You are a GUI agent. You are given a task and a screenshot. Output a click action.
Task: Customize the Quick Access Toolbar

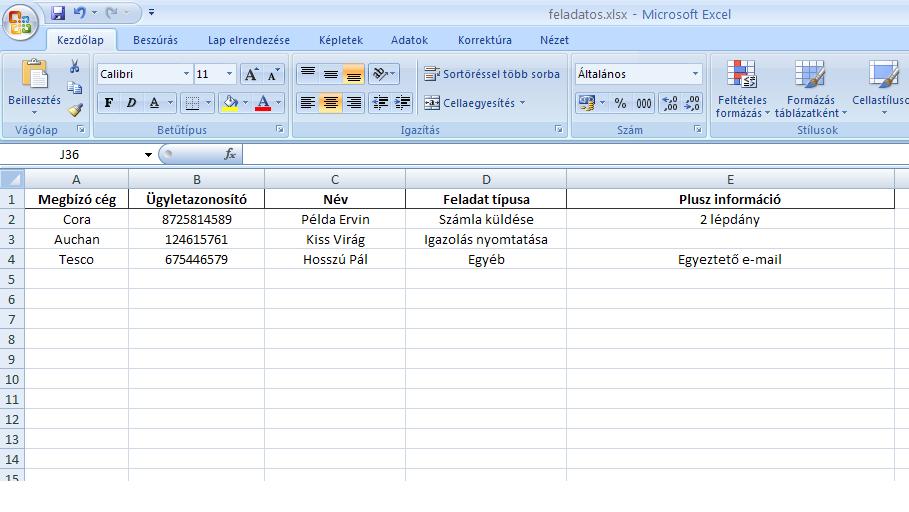151,12
